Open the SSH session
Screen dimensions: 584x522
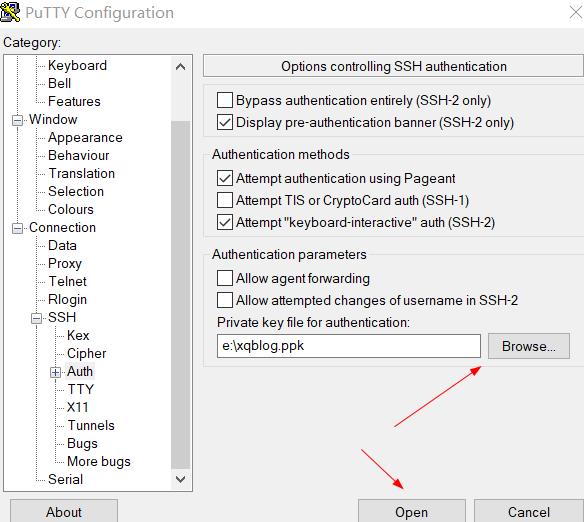click(x=412, y=512)
